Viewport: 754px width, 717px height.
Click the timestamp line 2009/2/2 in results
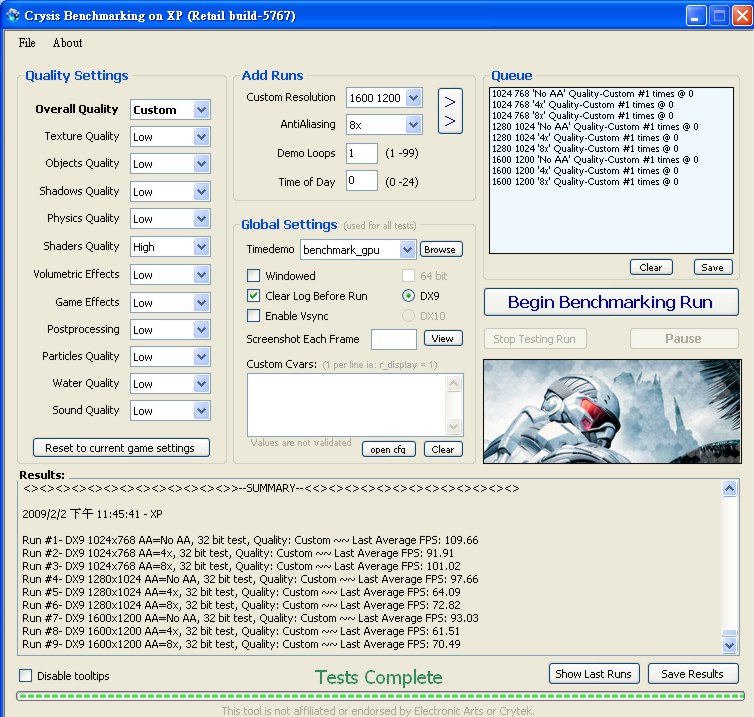[x=92, y=514]
